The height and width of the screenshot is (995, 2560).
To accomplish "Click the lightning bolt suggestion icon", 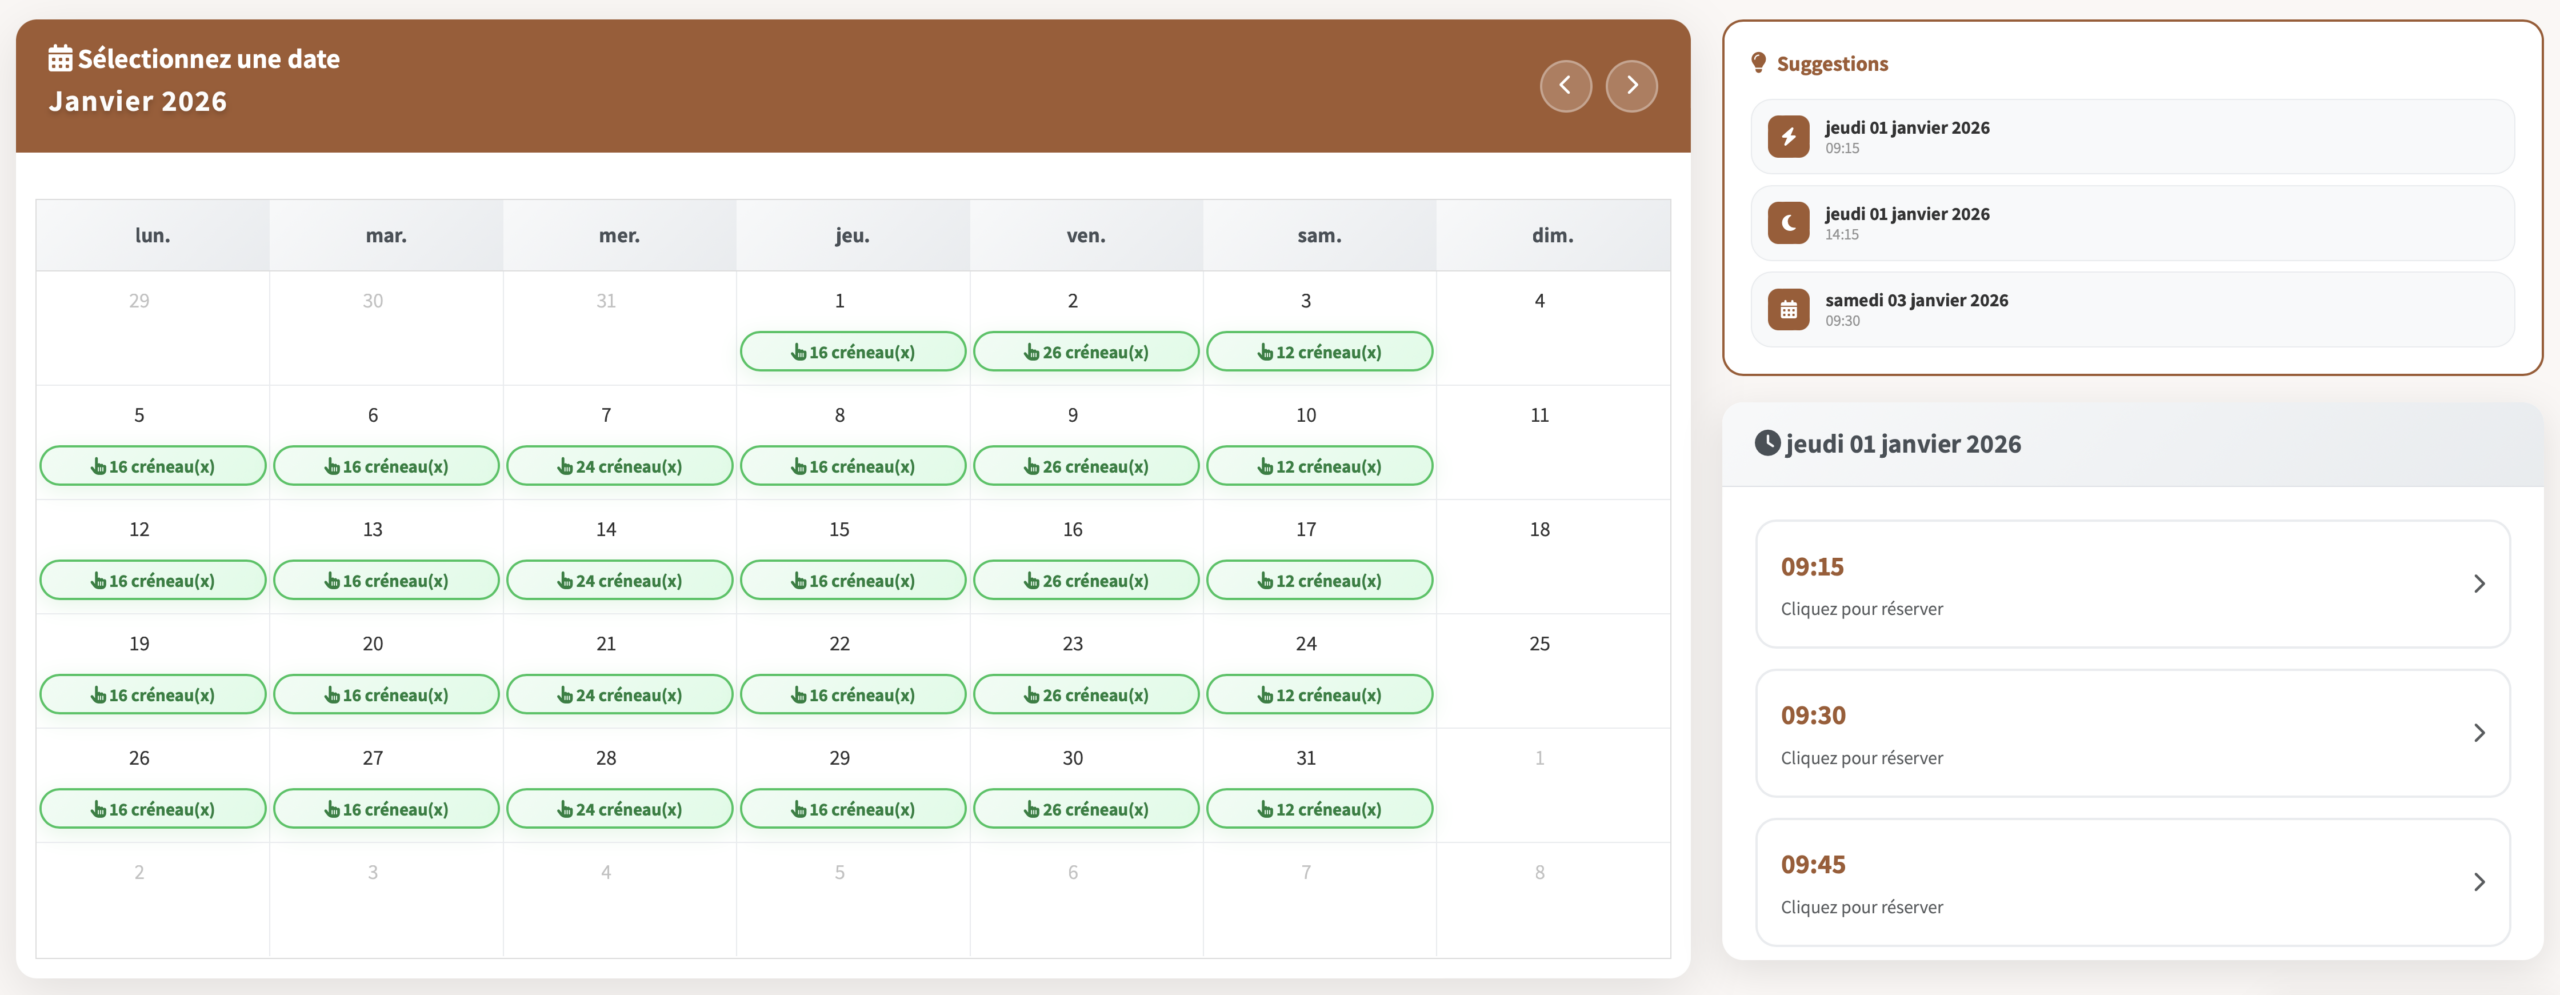I will pos(1788,137).
